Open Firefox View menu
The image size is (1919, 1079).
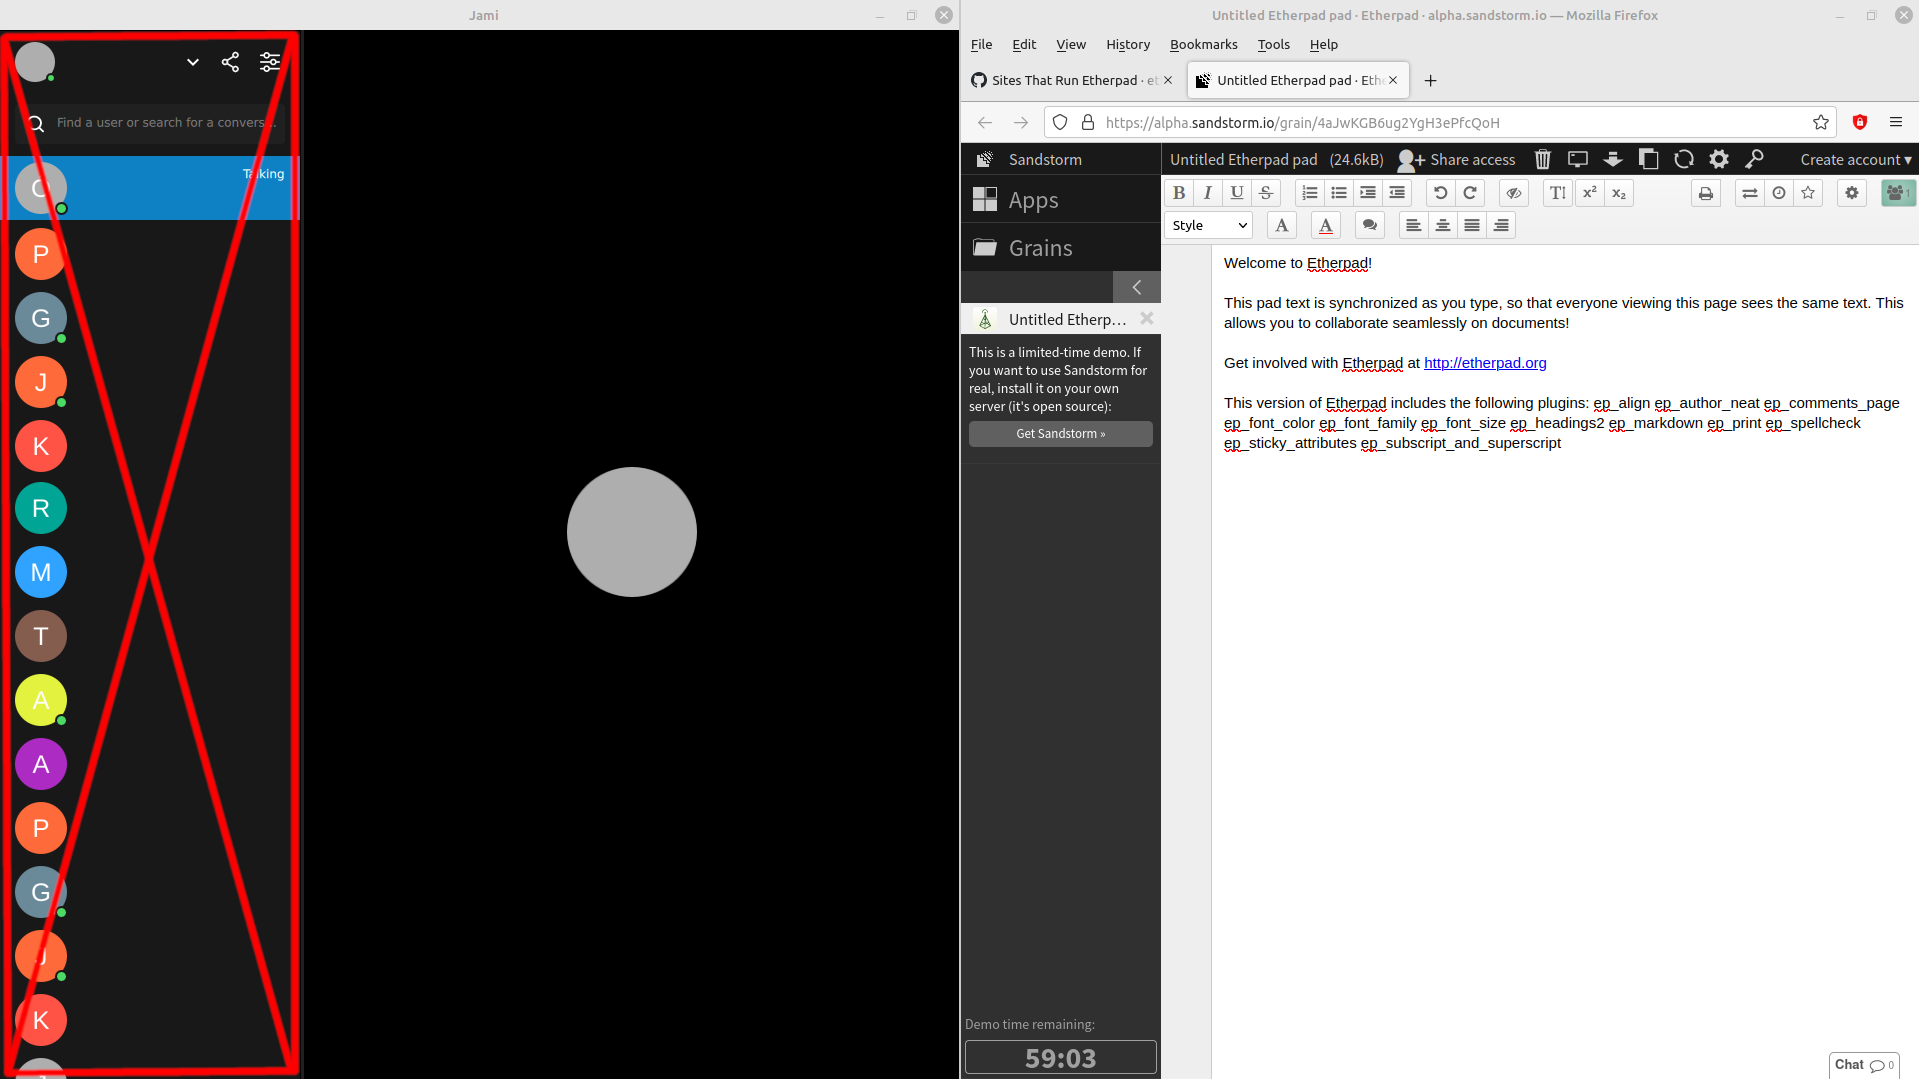(1071, 45)
